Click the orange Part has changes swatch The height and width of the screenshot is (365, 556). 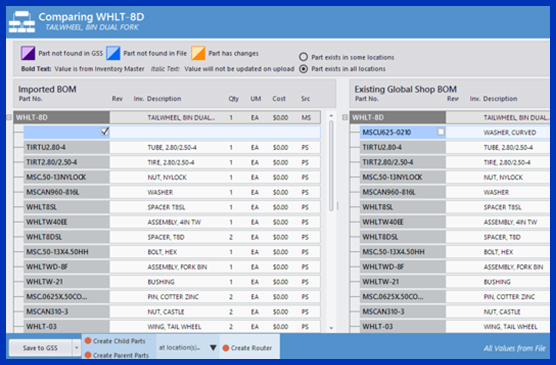198,53
